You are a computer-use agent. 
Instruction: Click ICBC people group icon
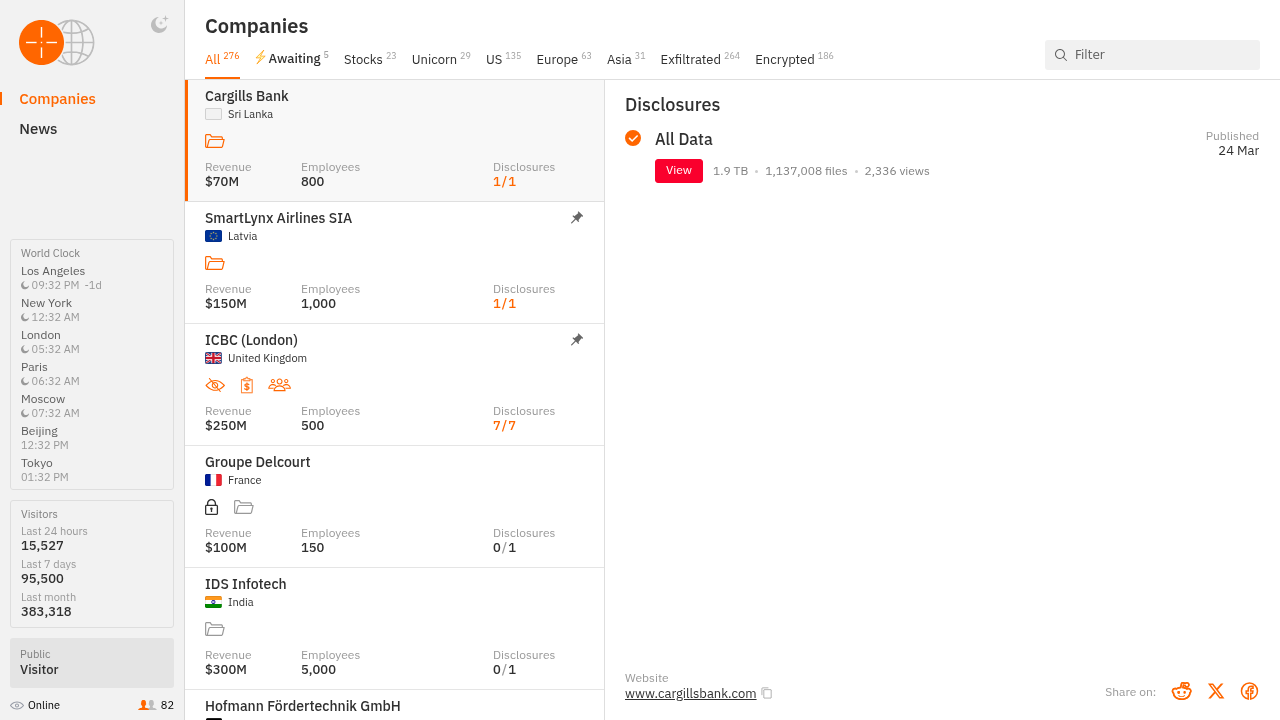pyautogui.click(x=280, y=385)
